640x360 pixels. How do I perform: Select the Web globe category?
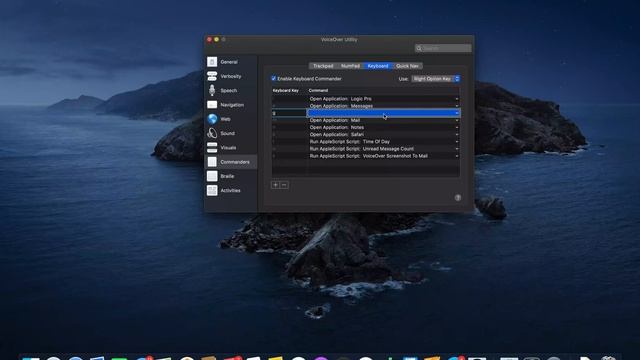(x=212, y=119)
